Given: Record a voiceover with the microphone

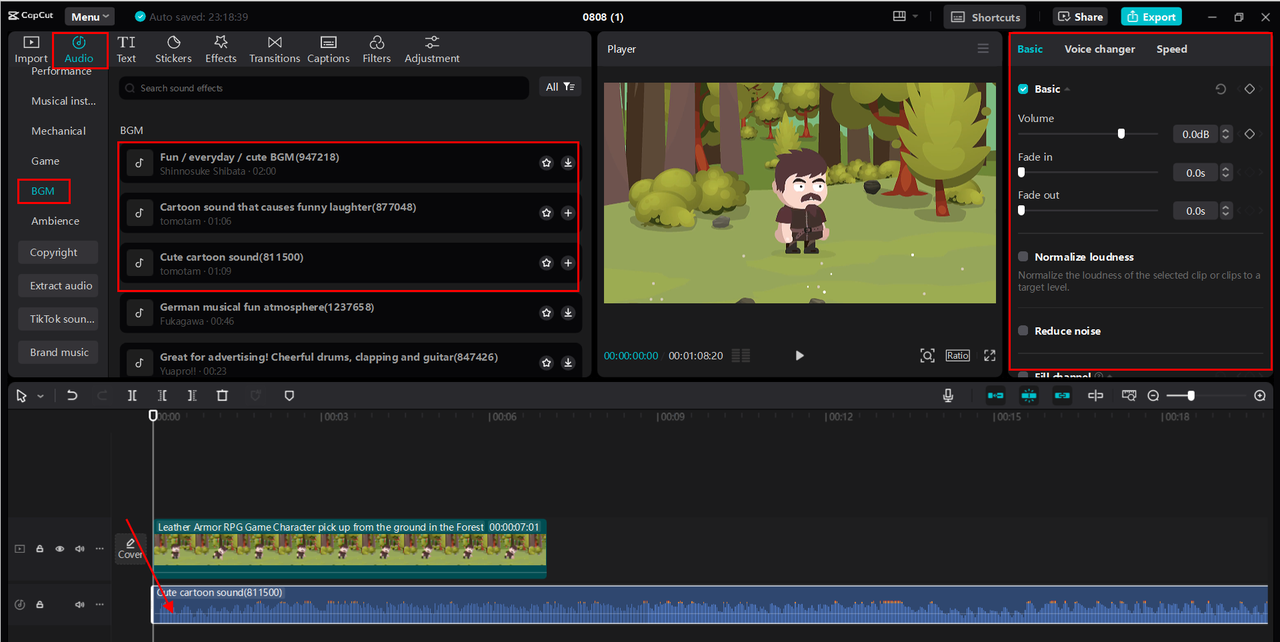Looking at the screenshot, I should click(x=948, y=396).
